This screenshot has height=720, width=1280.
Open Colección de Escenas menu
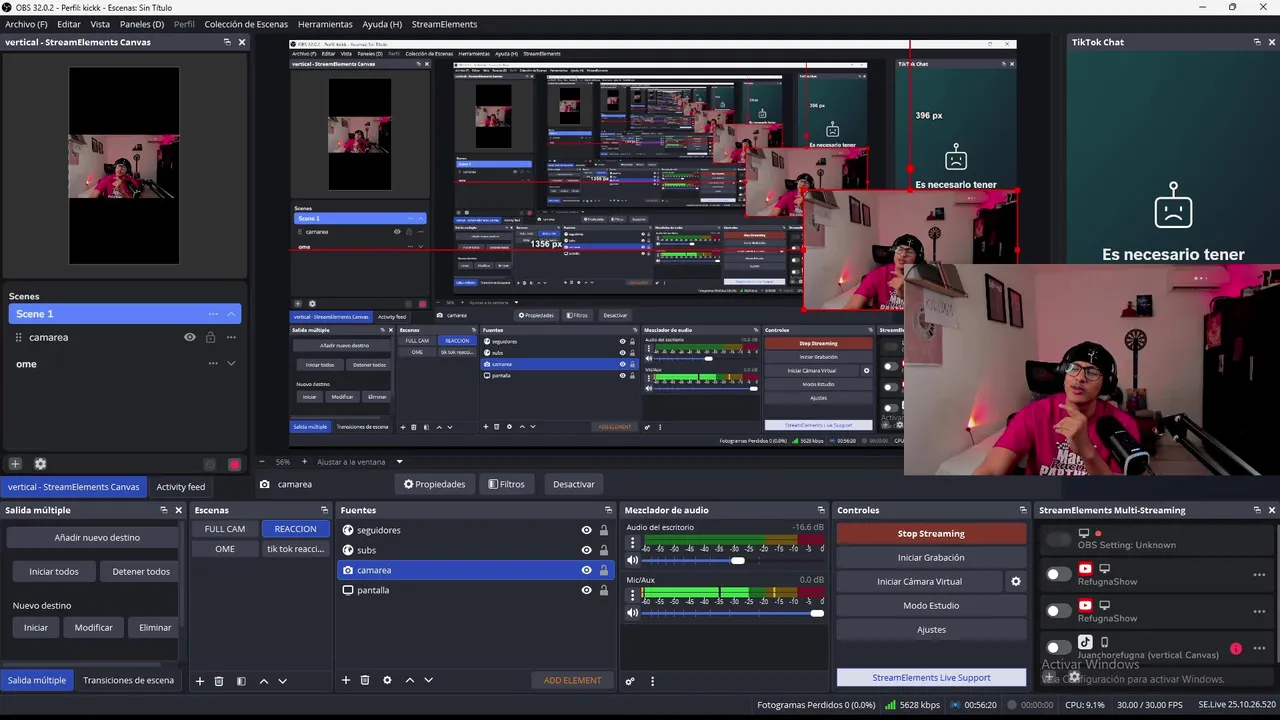246,24
